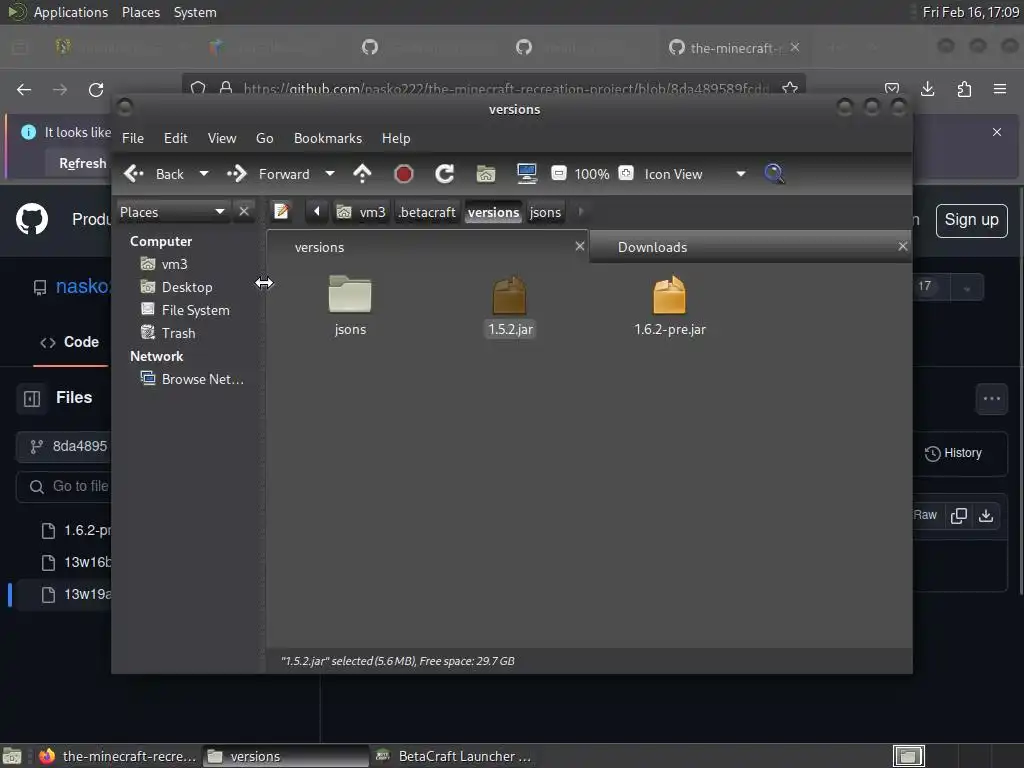The width and height of the screenshot is (1024, 768).
Task: Open vm3 in the Places sidebar
Action: [174, 264]
